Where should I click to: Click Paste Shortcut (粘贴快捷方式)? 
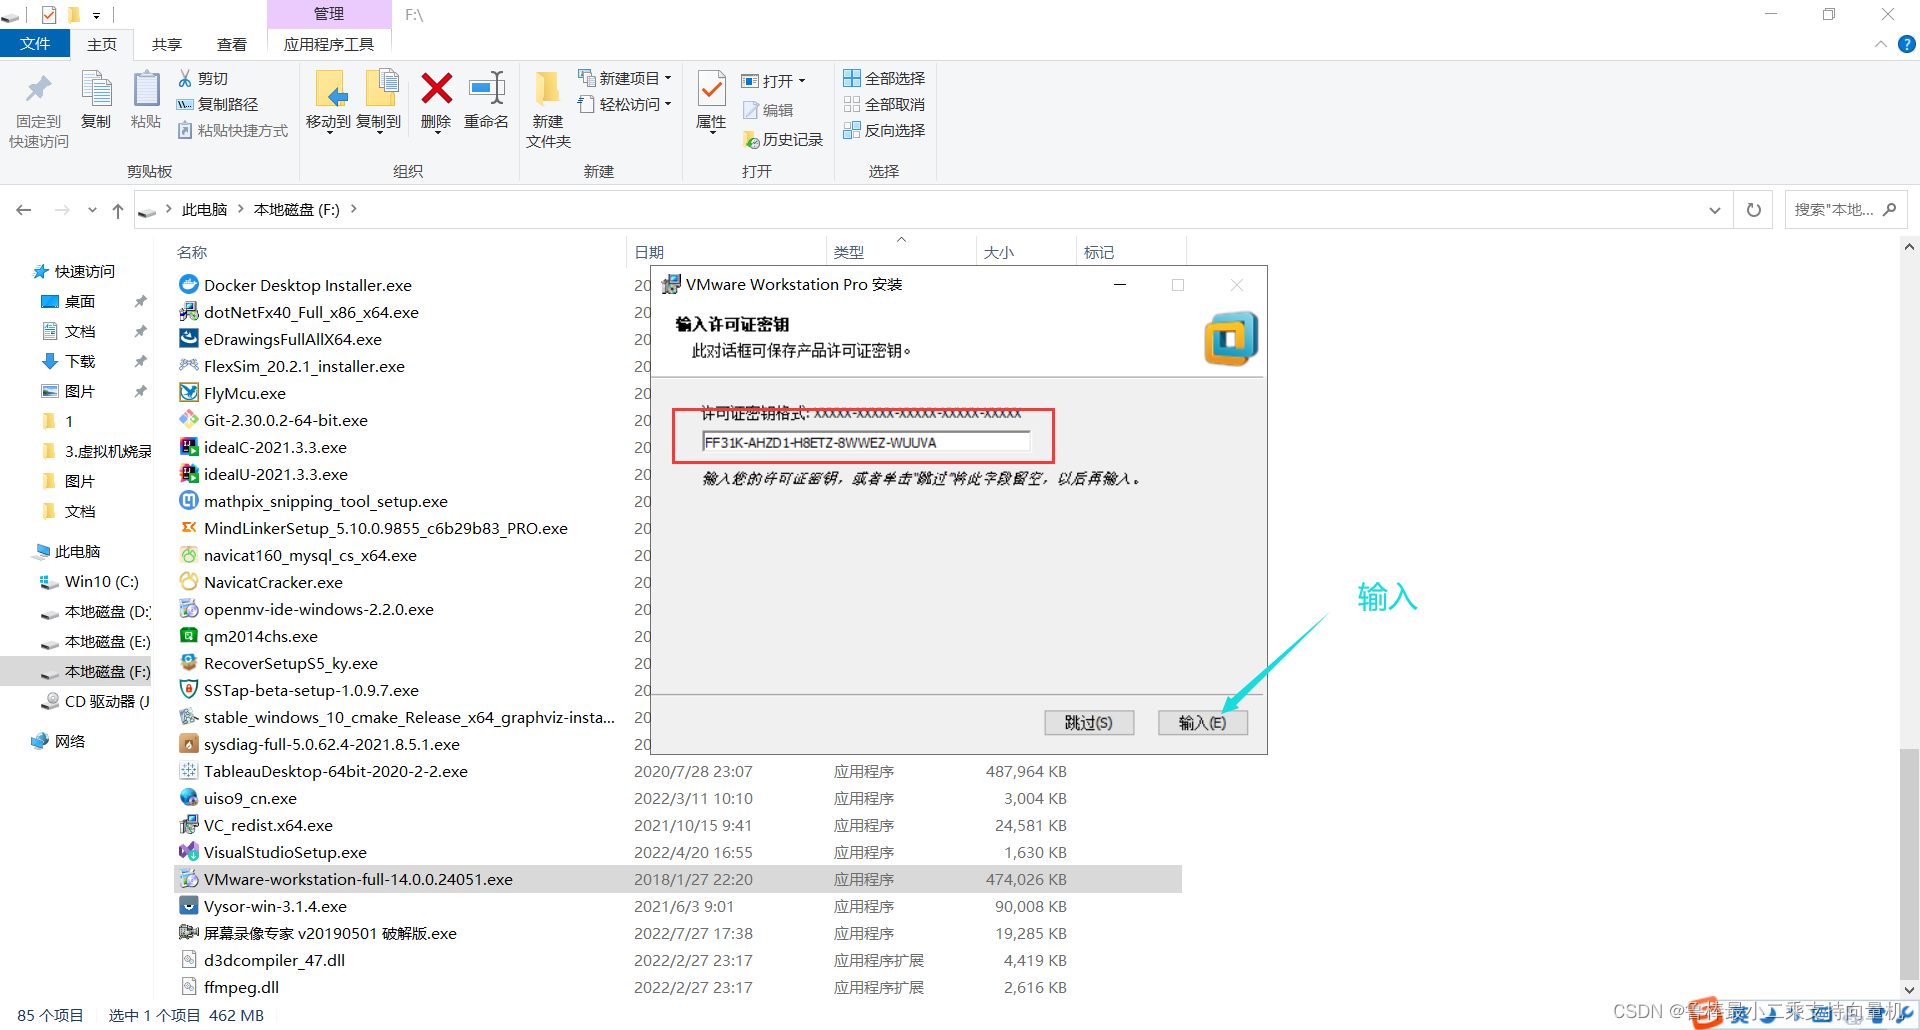coord(233,130)
